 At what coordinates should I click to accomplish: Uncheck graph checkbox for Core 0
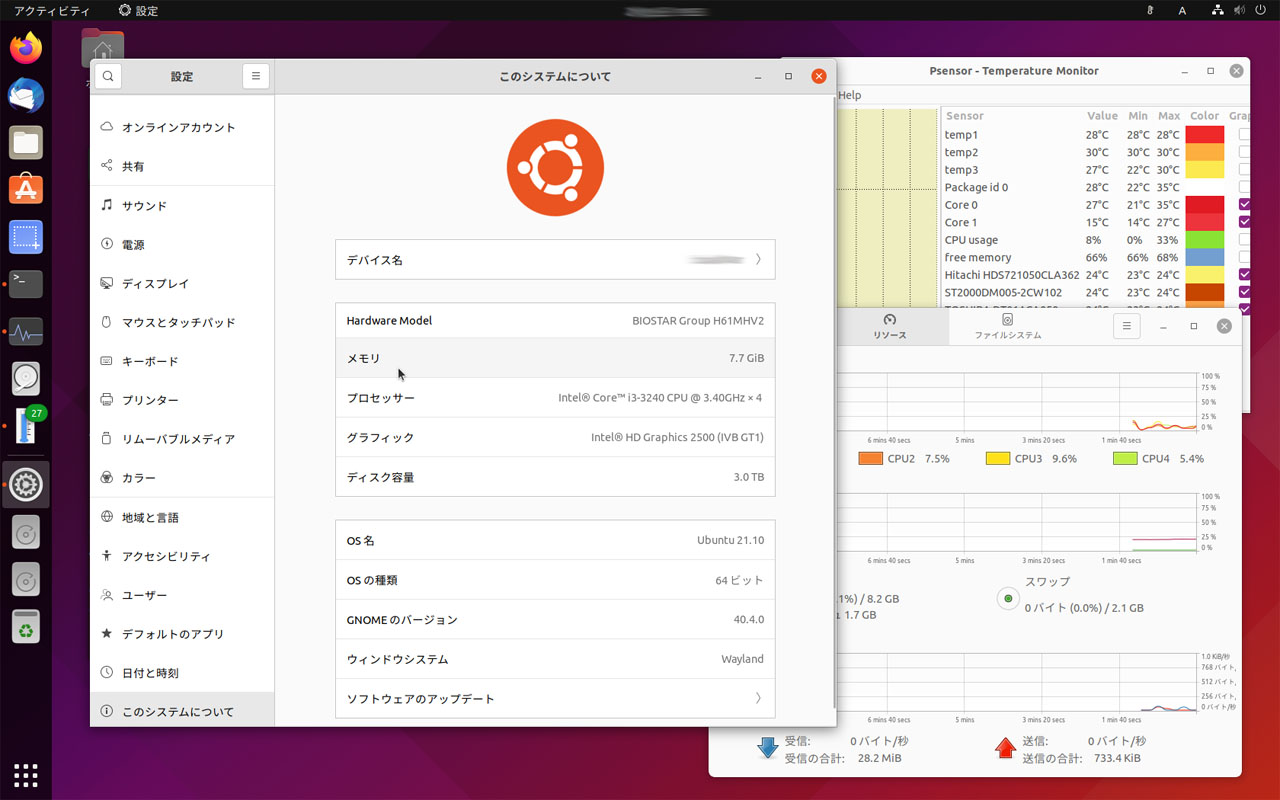[1245, 204]
